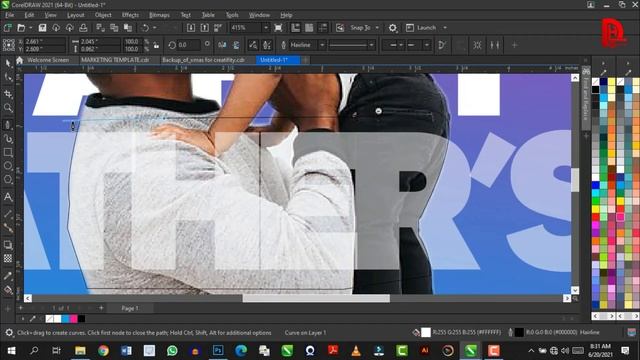The image size is (640, 360).
Task: Select the Zoom magnifier tool
Action: 8,108
